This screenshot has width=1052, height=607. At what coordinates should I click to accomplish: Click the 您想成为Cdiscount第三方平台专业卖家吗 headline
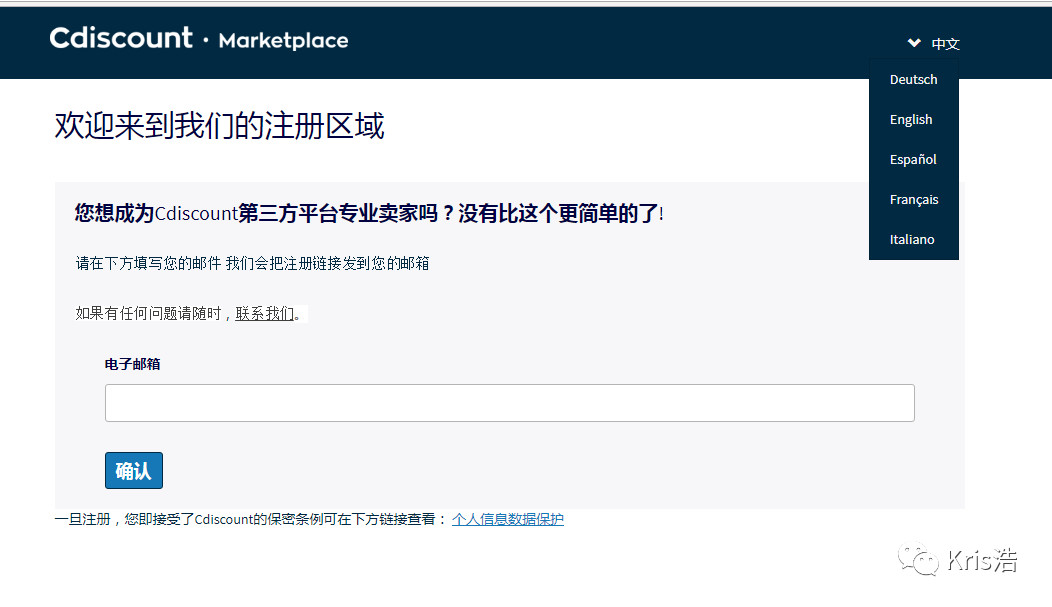369,213
